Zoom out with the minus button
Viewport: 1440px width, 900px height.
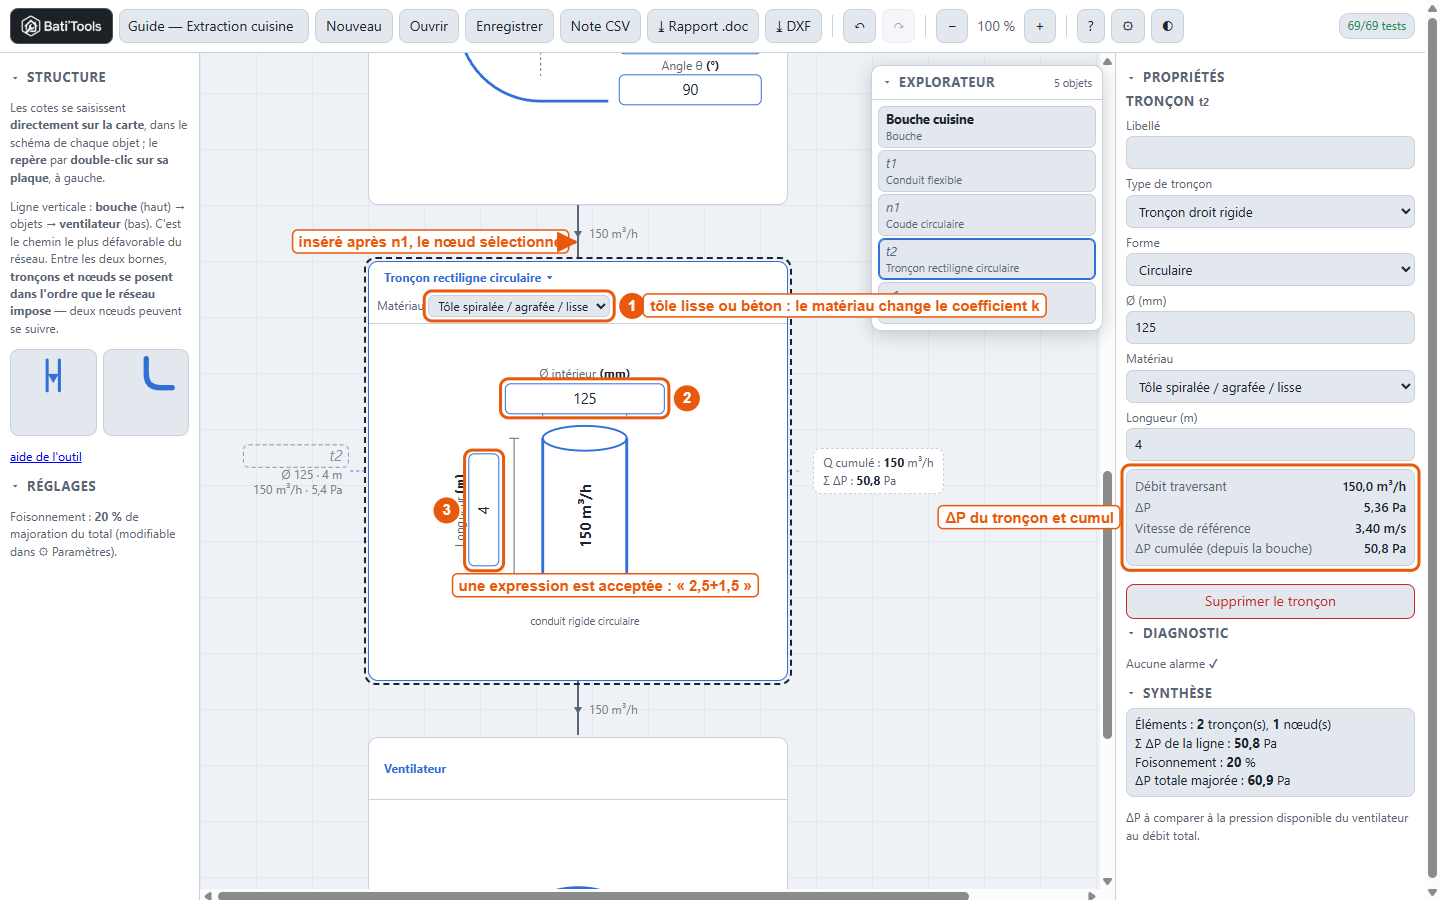[x=952, y=26]
